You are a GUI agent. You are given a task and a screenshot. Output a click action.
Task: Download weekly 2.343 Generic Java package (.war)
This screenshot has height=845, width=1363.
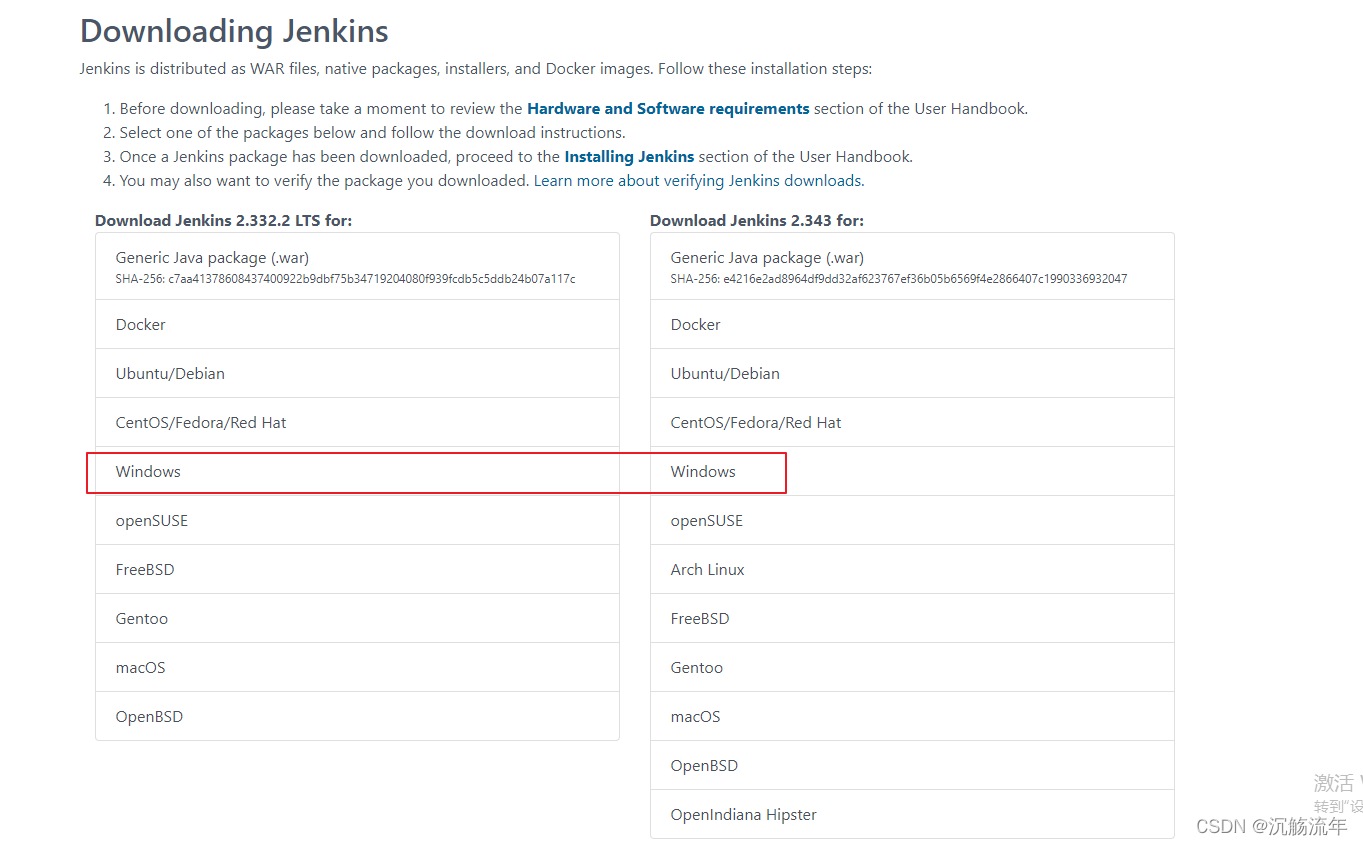point(912,267)
